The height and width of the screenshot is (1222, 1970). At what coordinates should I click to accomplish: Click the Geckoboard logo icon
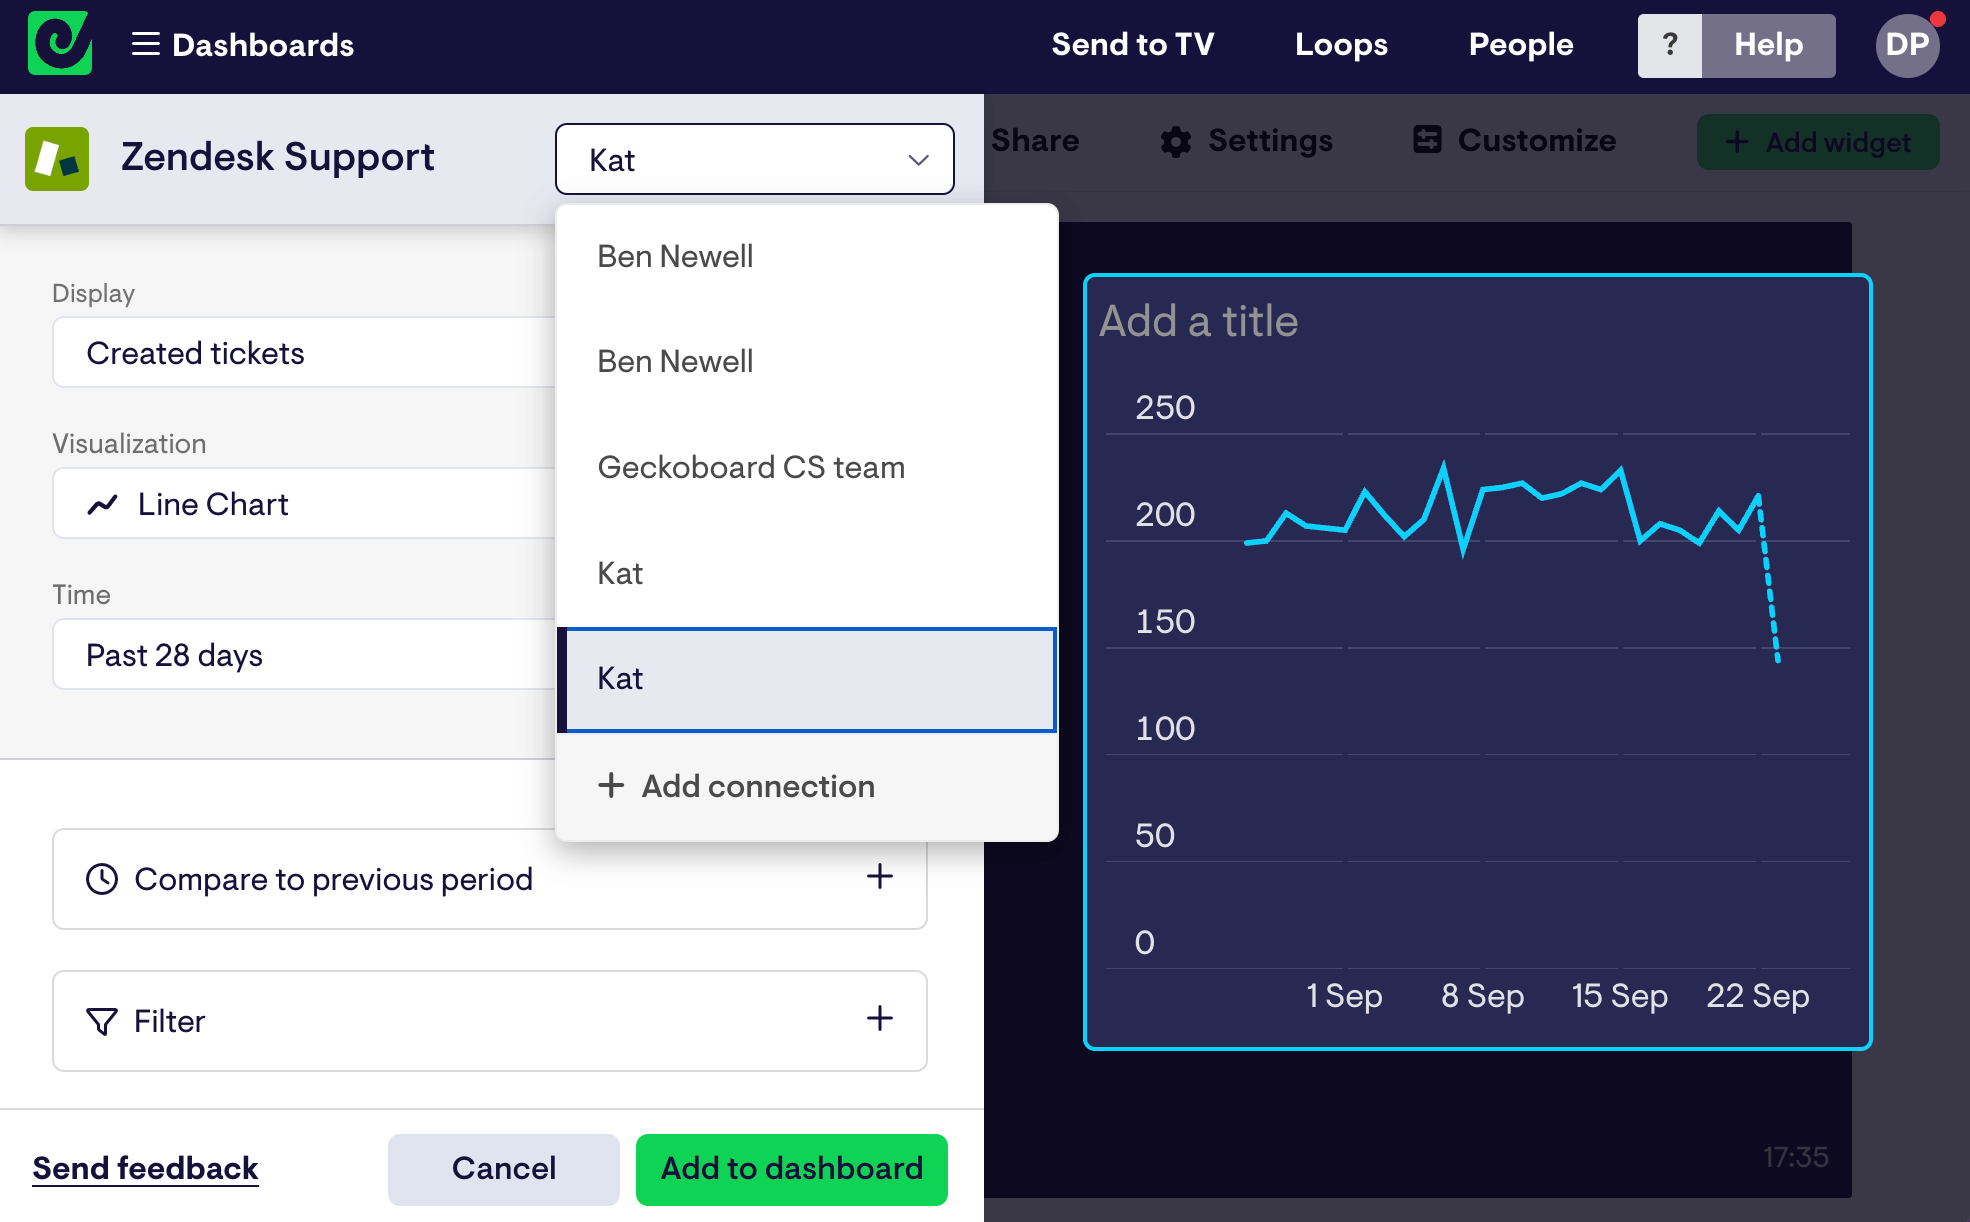click(x=60, y=44)
